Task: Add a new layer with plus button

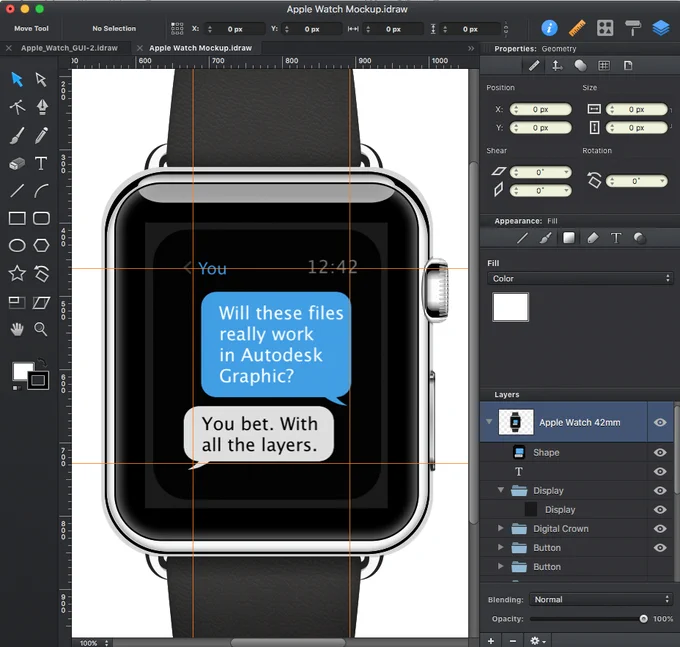Action: click(x=491, y=640)
